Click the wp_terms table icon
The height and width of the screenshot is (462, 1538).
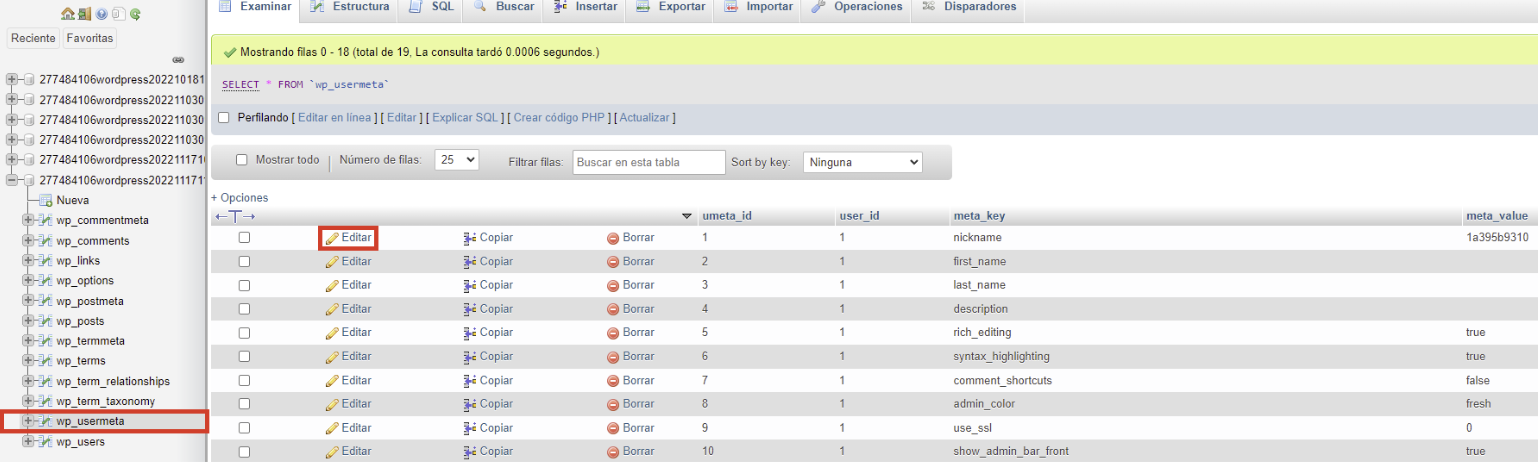pyautogui.click(x=45, y=361)
